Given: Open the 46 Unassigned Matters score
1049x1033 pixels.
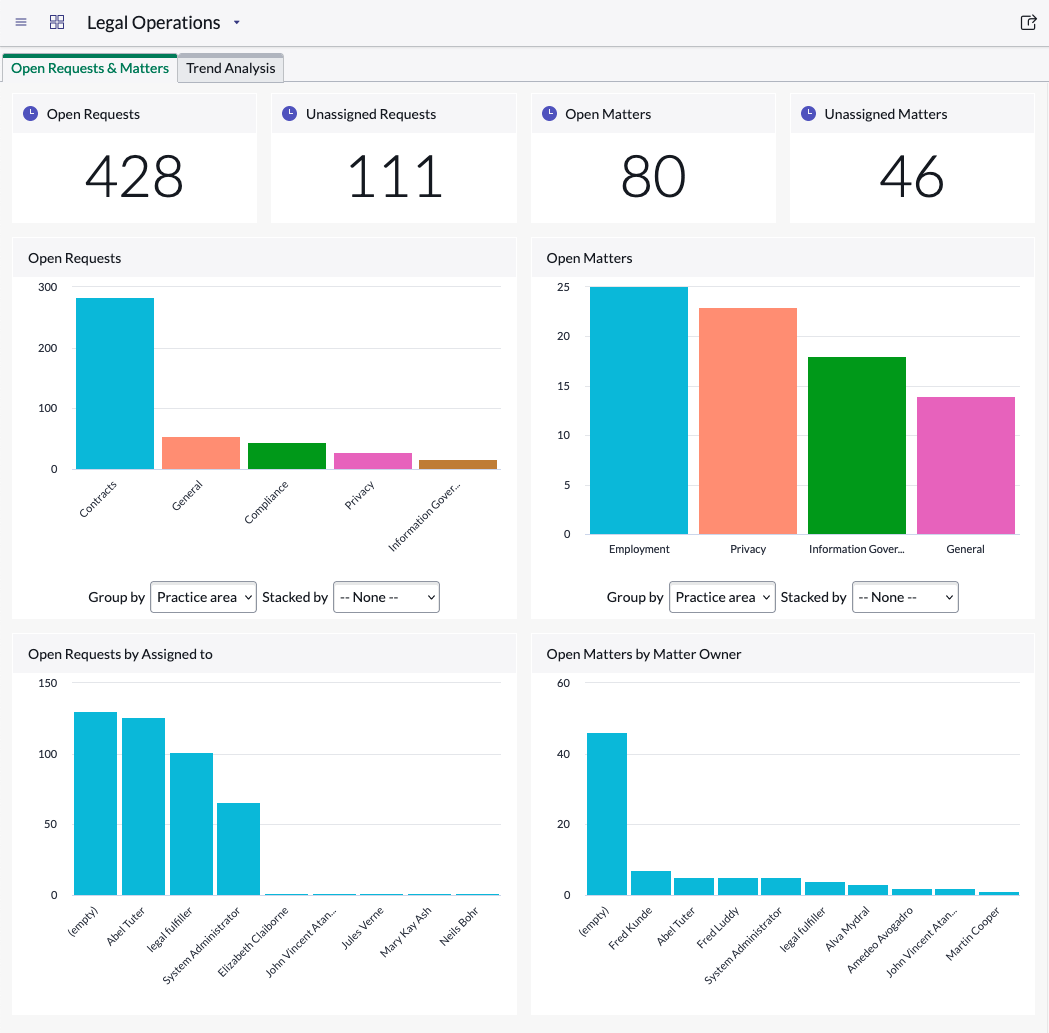Looking at the screenshot, I should click(912, 177).
